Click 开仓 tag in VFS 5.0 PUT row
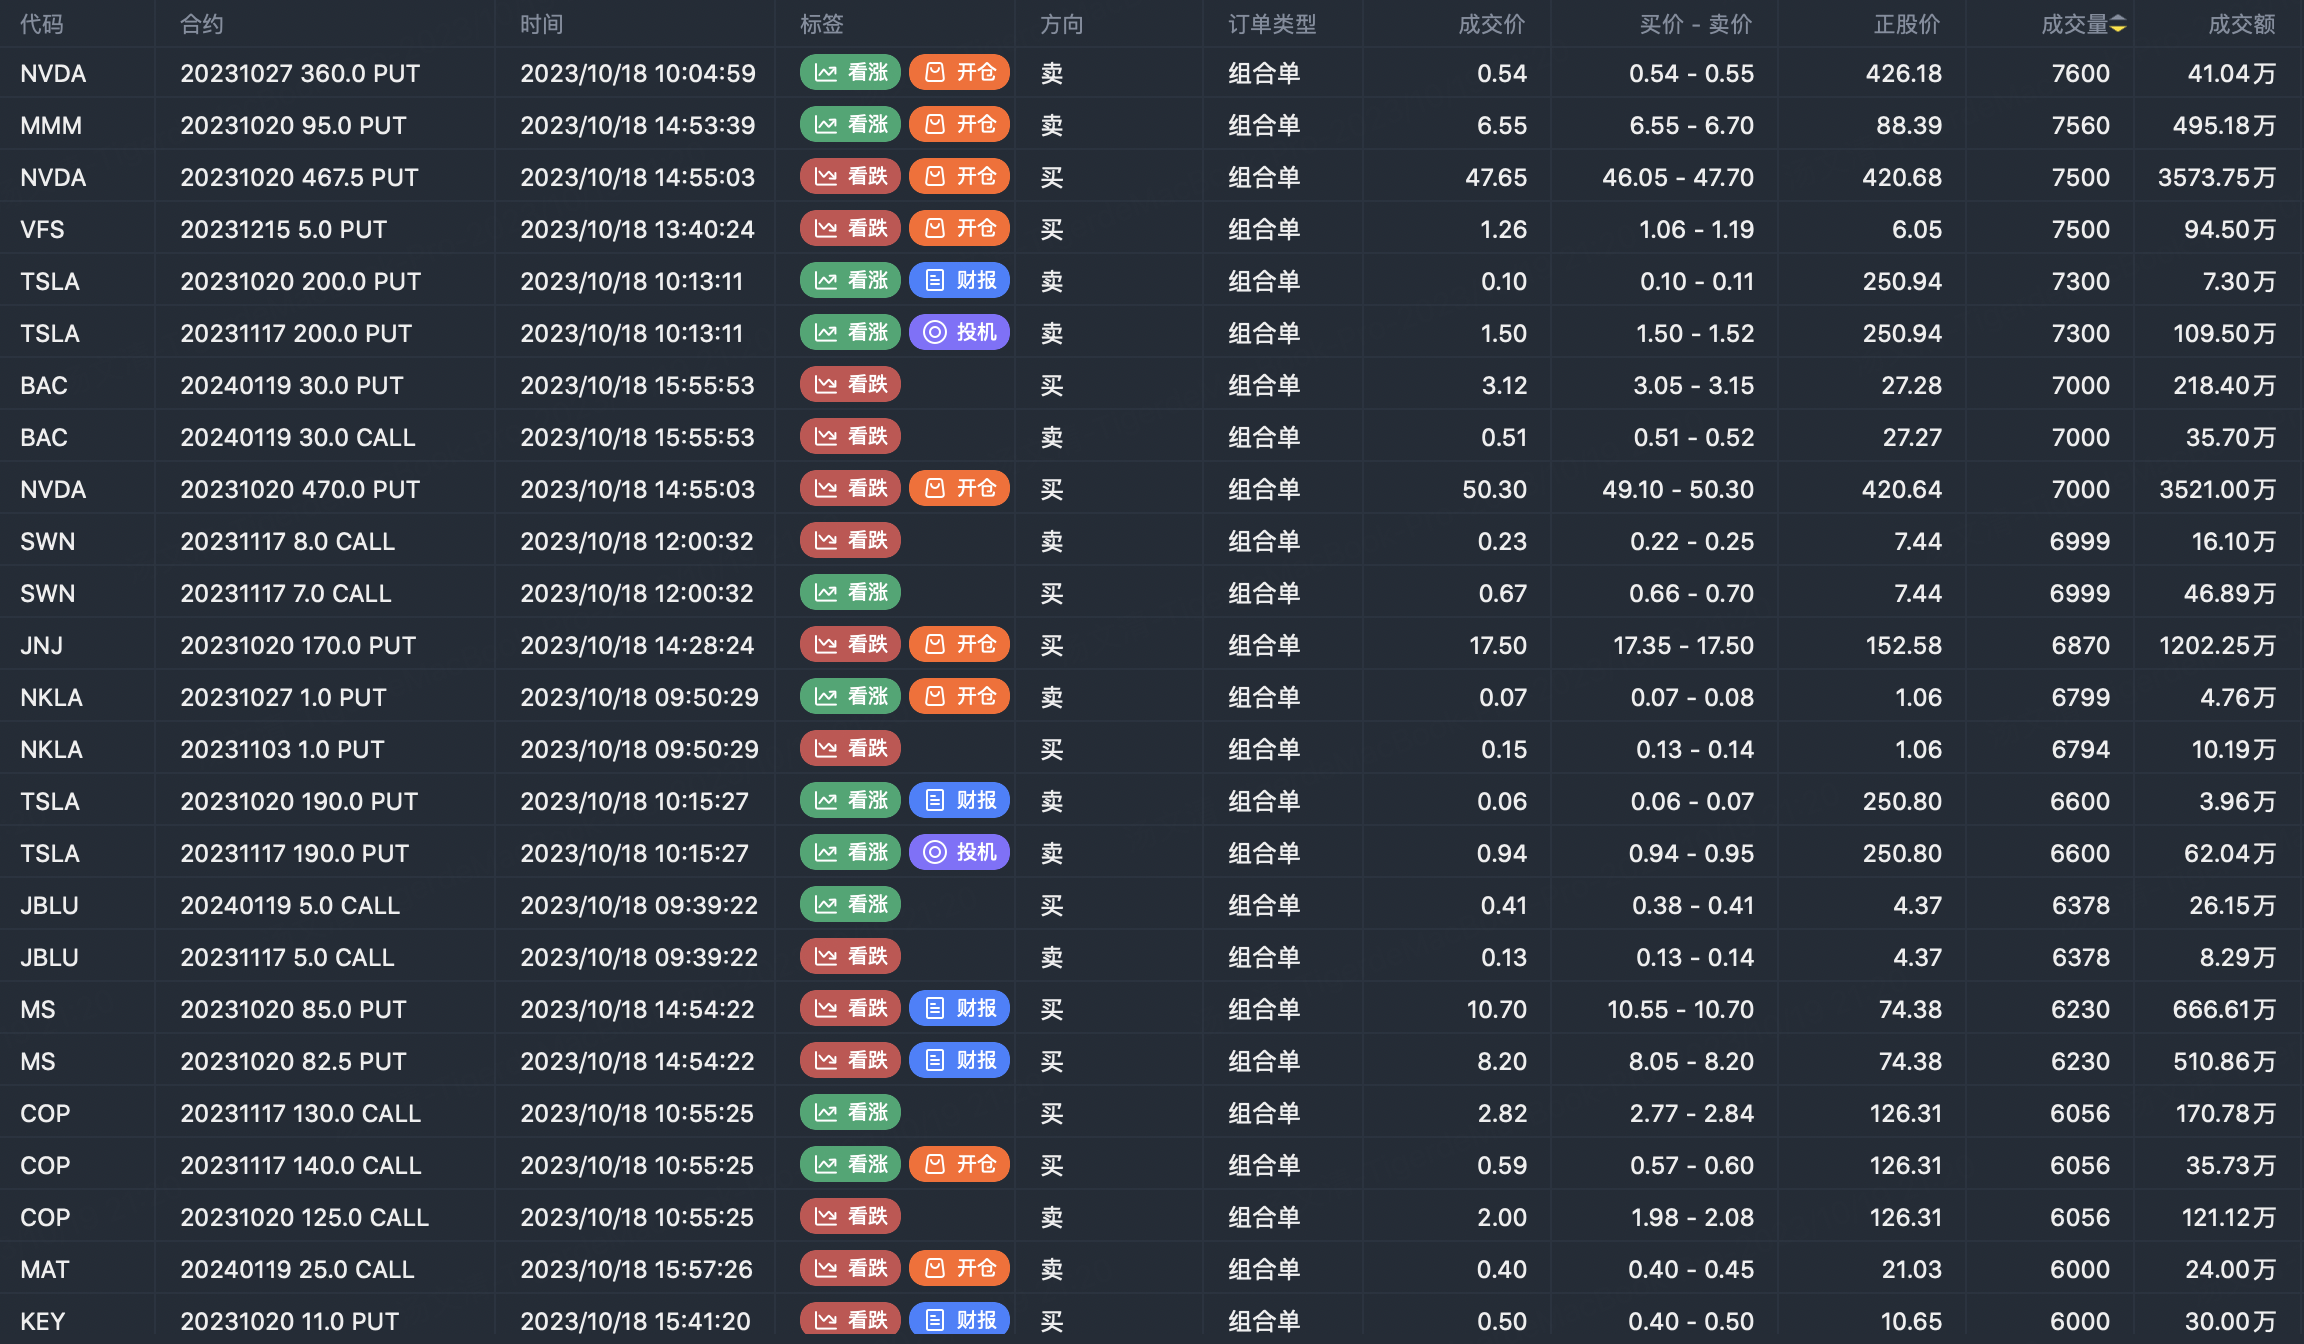Image resolution: width=2304 pixels, height=1344 pixels. tap(960, 229)
